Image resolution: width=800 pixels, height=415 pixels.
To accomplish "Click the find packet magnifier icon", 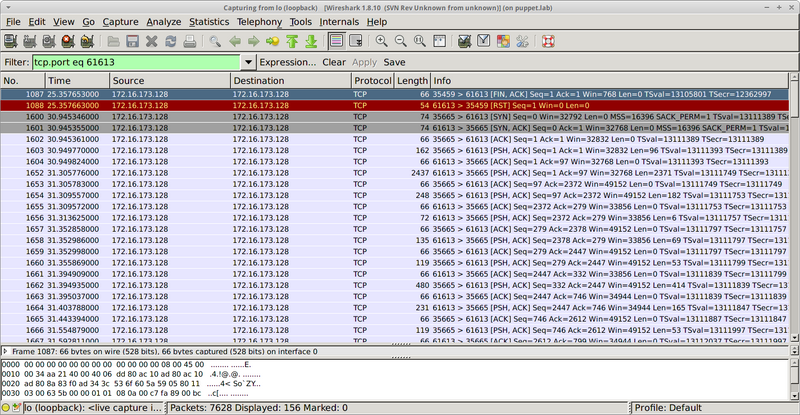I will [x=215, y=41].
